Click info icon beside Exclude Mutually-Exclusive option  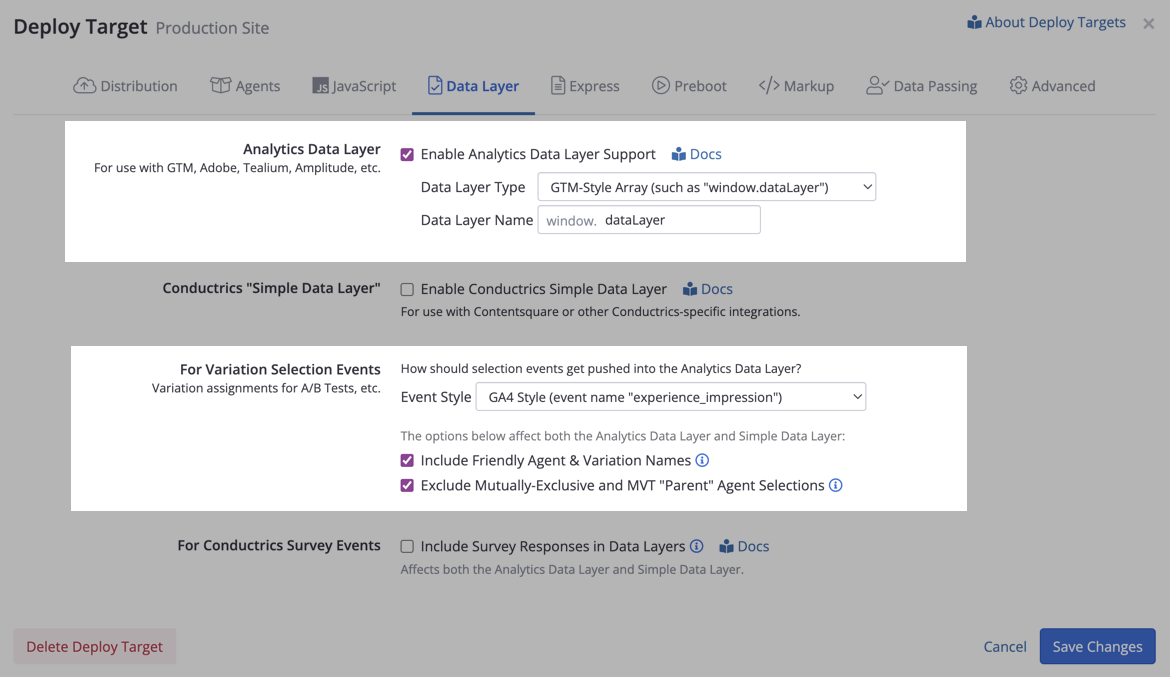[x=836, y=485]
